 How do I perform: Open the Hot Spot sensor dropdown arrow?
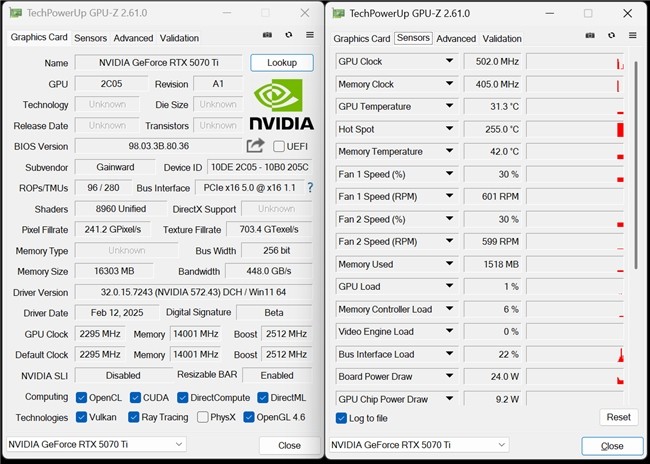(x=449, y=129)
